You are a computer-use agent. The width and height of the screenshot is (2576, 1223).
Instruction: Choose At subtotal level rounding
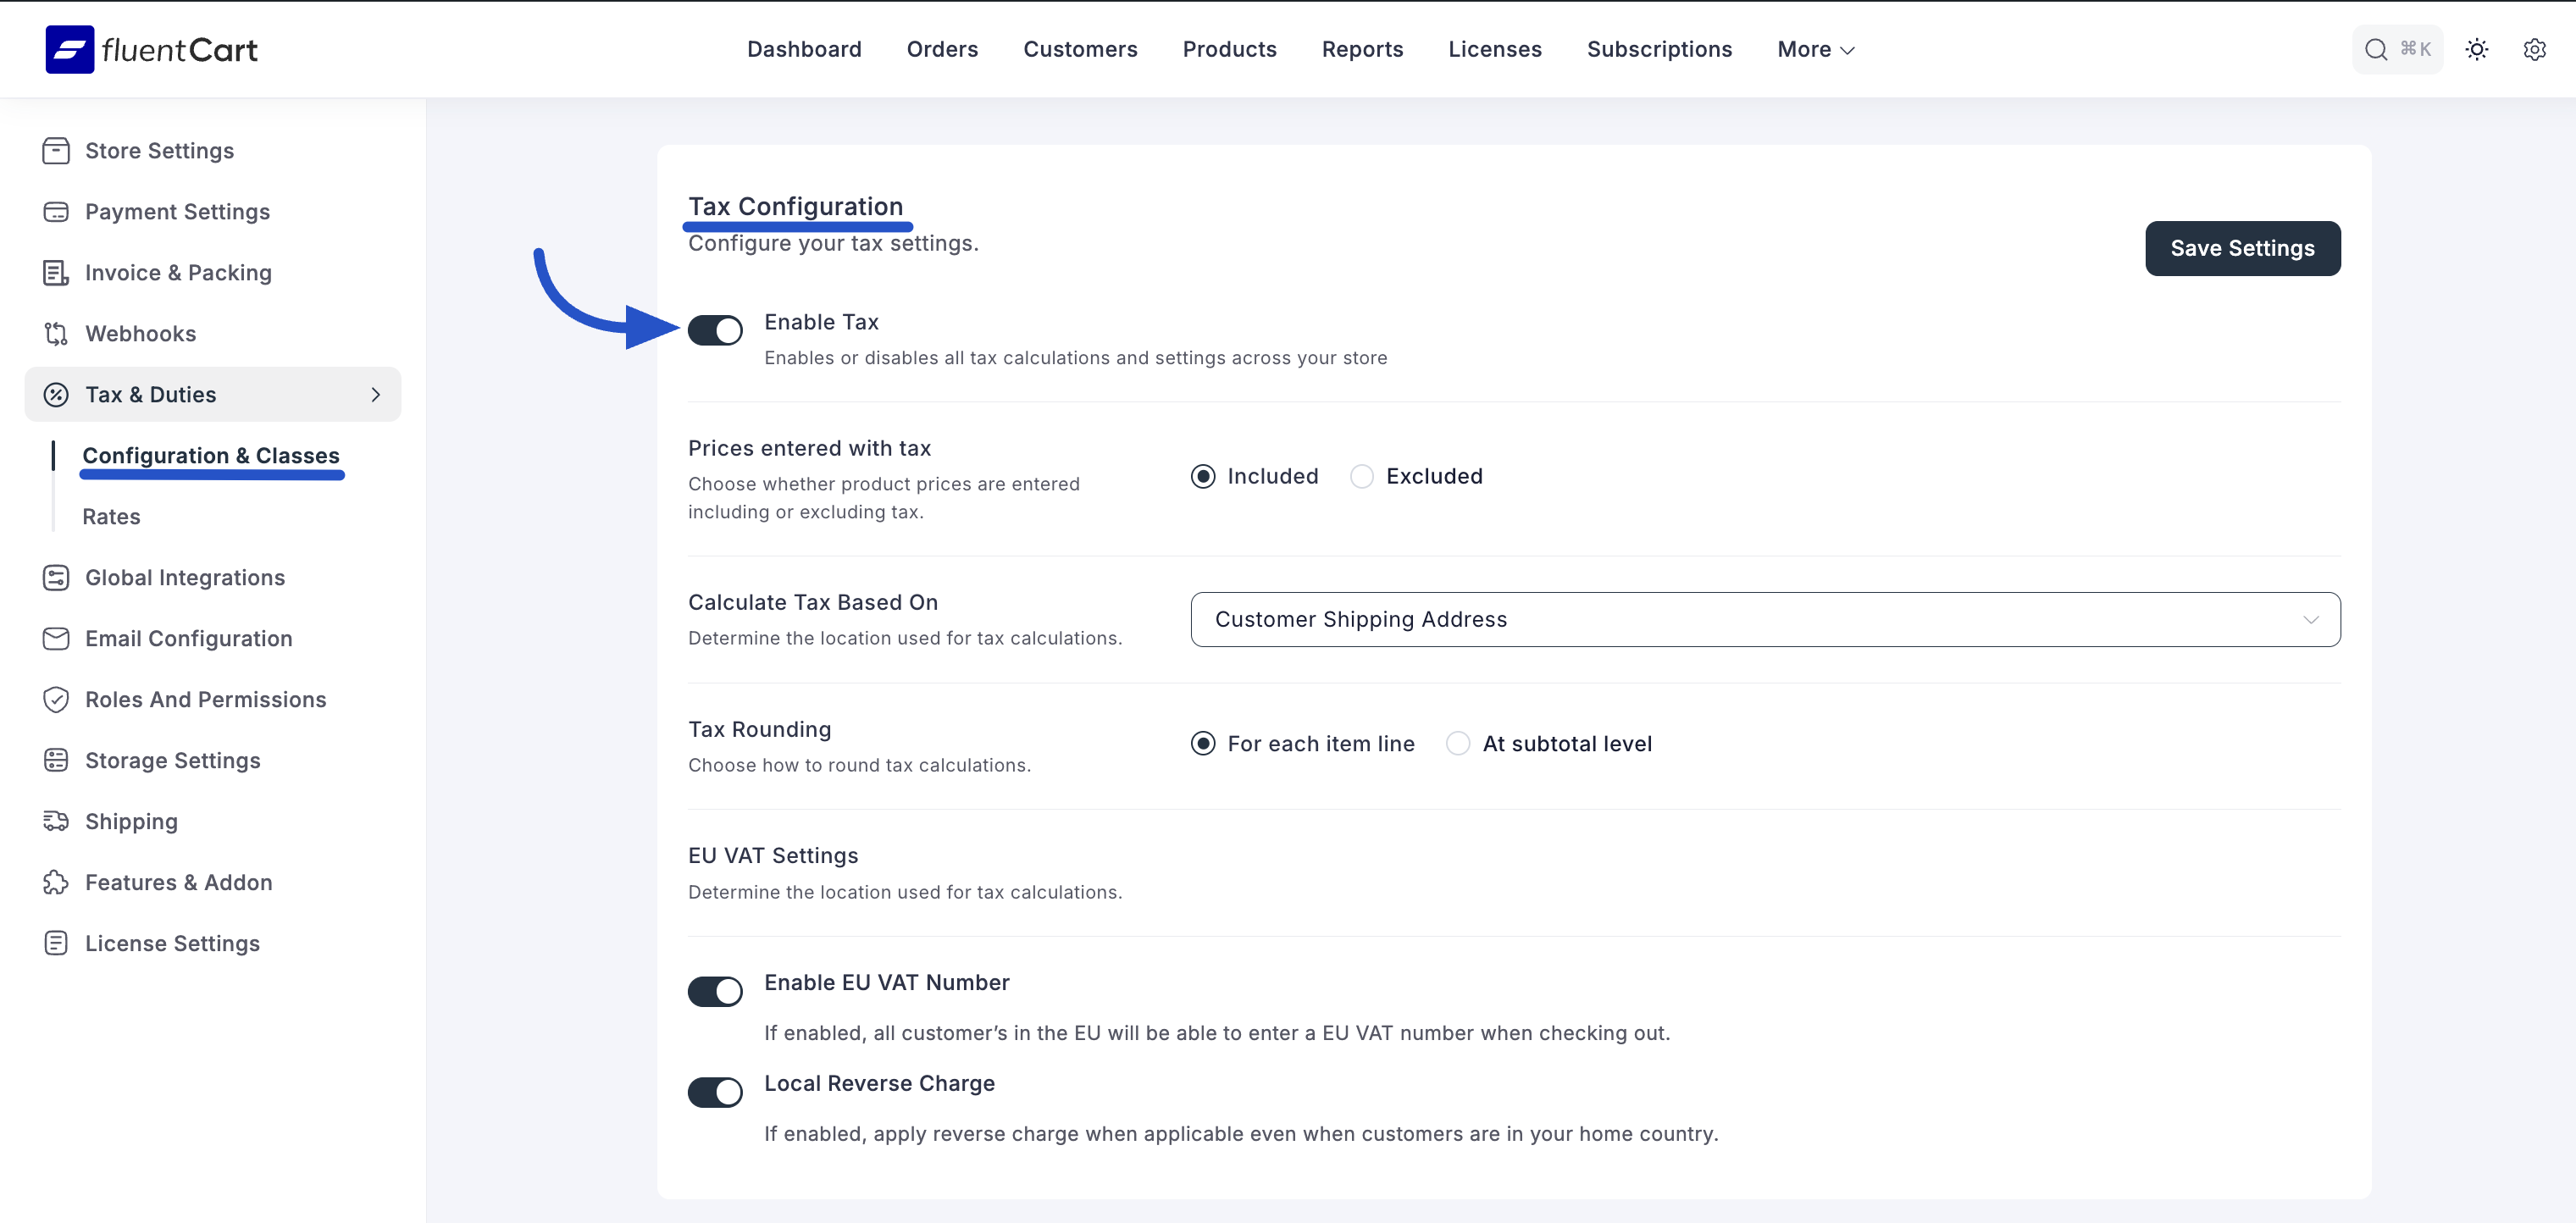pyautogui.click(x=1458, y=743)
